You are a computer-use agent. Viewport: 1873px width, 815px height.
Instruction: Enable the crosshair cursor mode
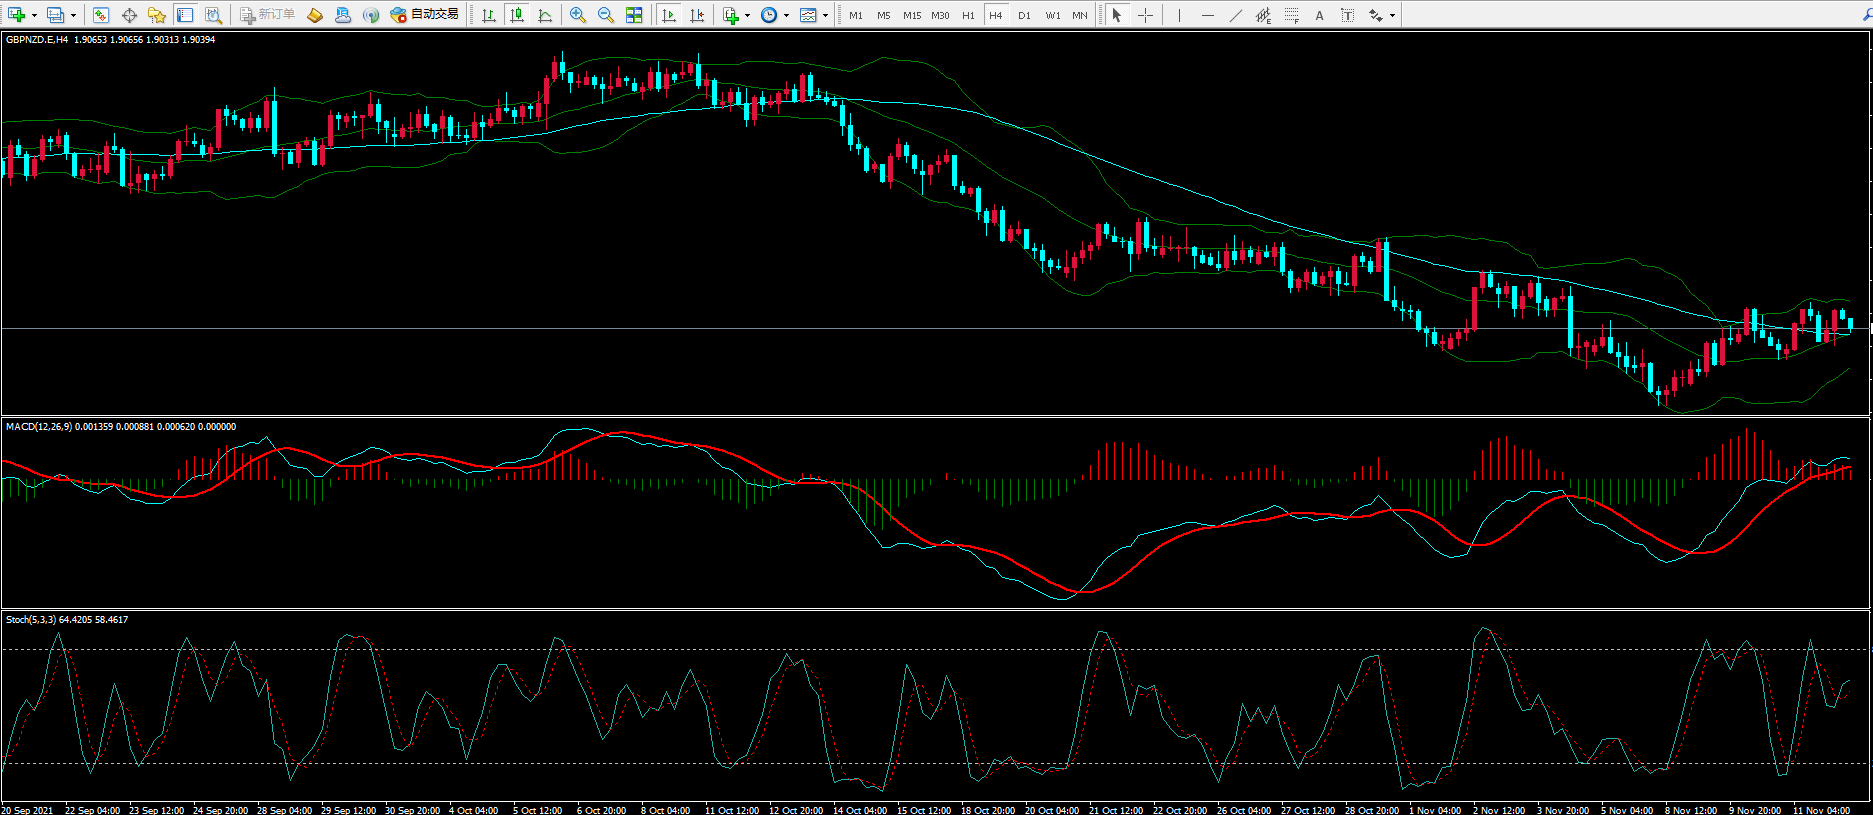1145,15
